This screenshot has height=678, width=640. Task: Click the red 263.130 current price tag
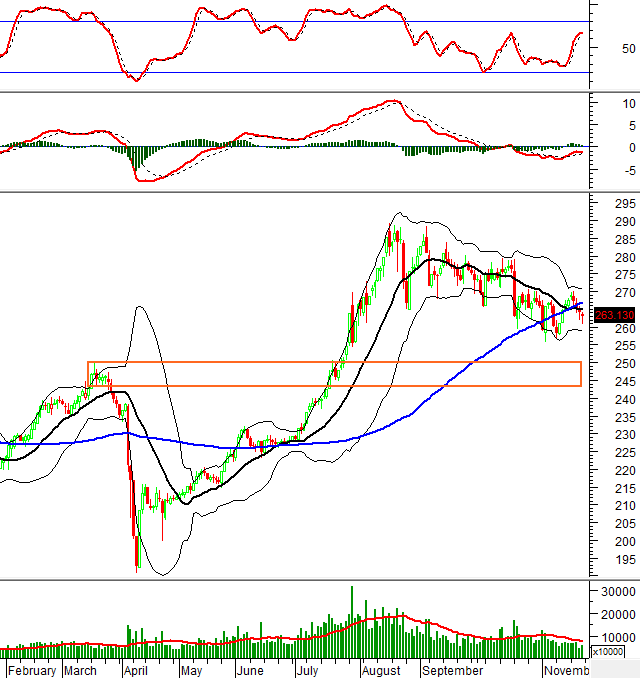pyautogui.click(x=609, y=316)
